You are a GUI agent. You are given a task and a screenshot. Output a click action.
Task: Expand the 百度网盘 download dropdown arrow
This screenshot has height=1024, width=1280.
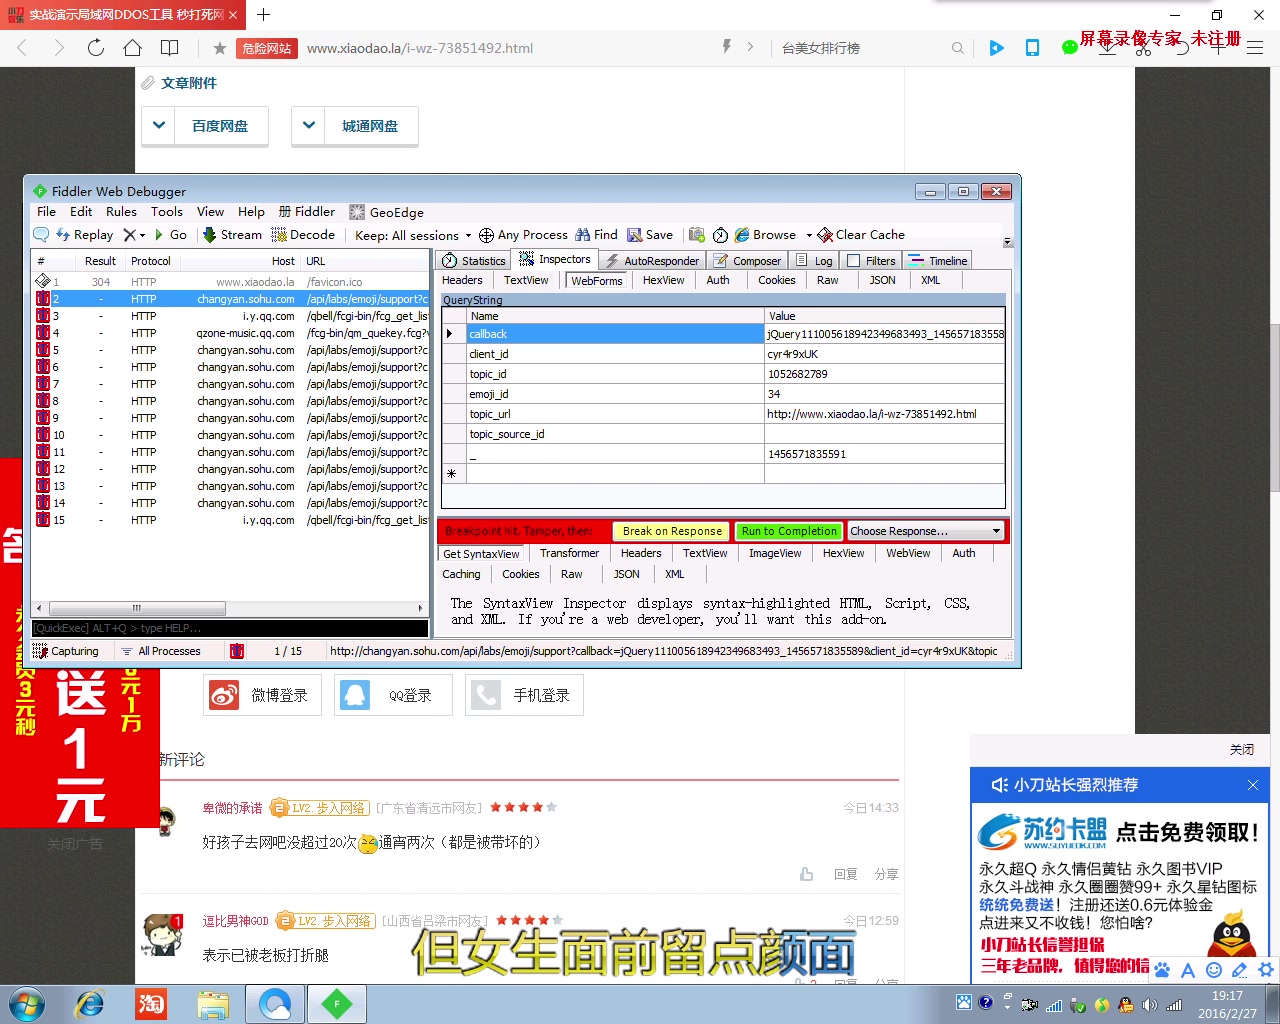point(158,125)
